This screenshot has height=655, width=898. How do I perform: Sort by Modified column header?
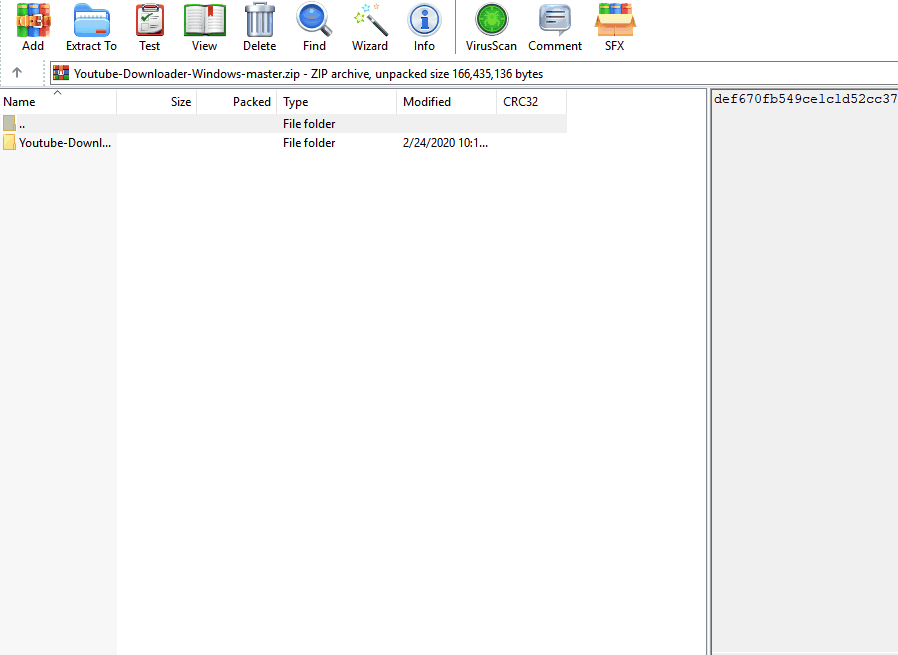447,102
